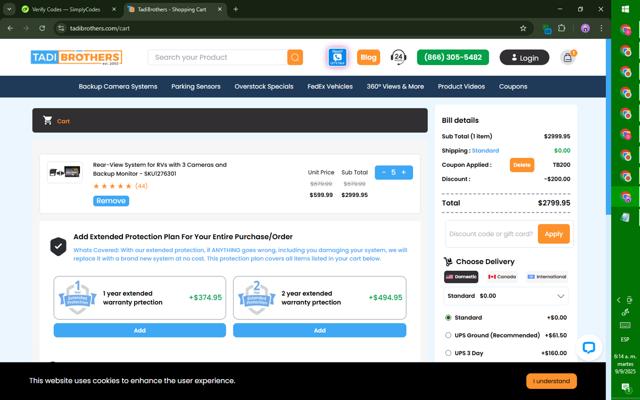Click the ESP language indicator
The image size is (640, 400).
click(625, 339)
